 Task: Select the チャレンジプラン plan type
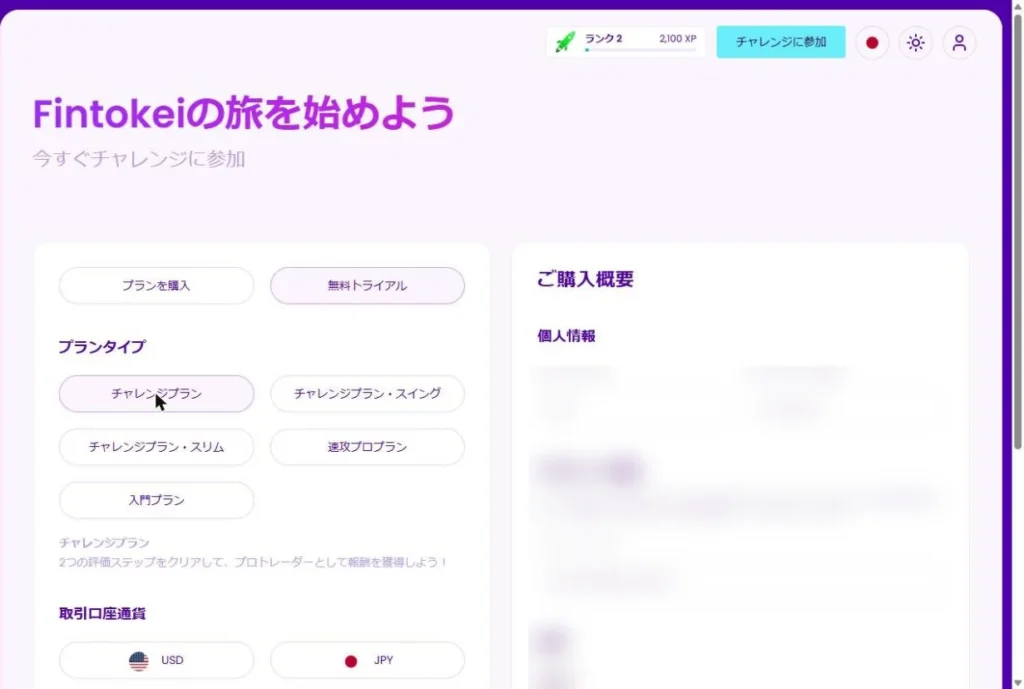[156, 393]
